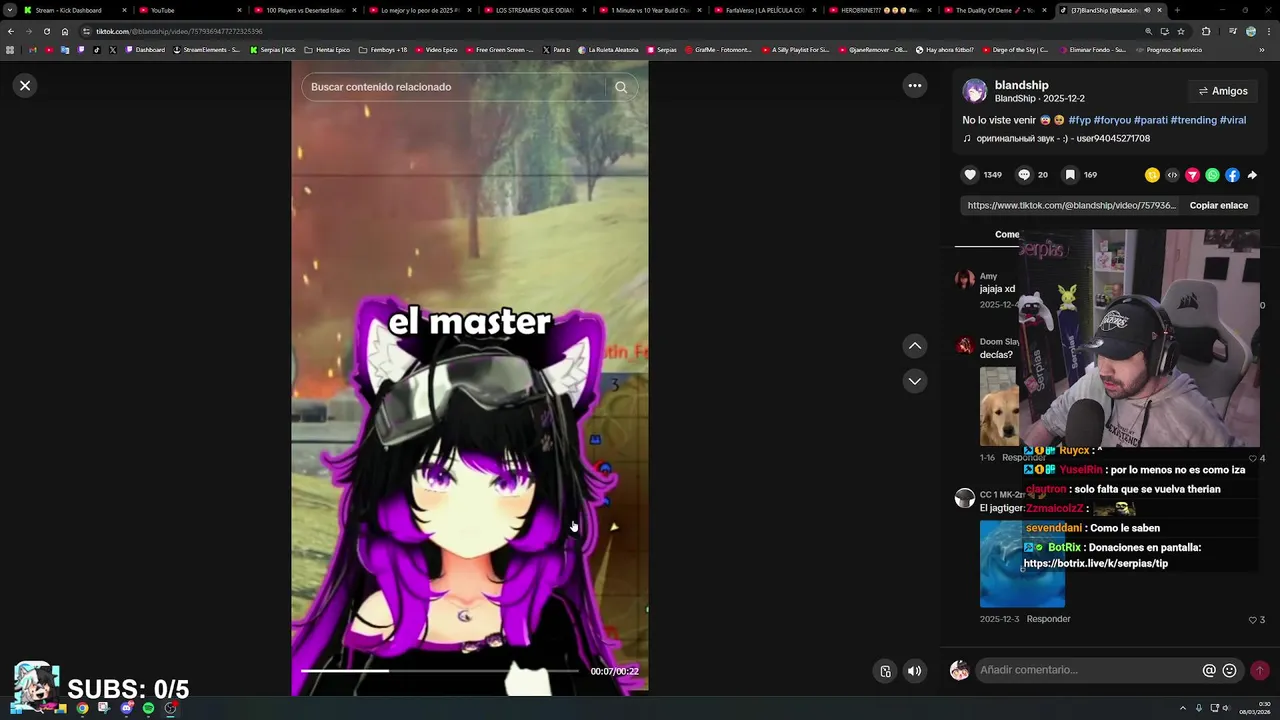
Task: Open La Ruleta Aleatoria bookmark
Action: pos(608,49)
